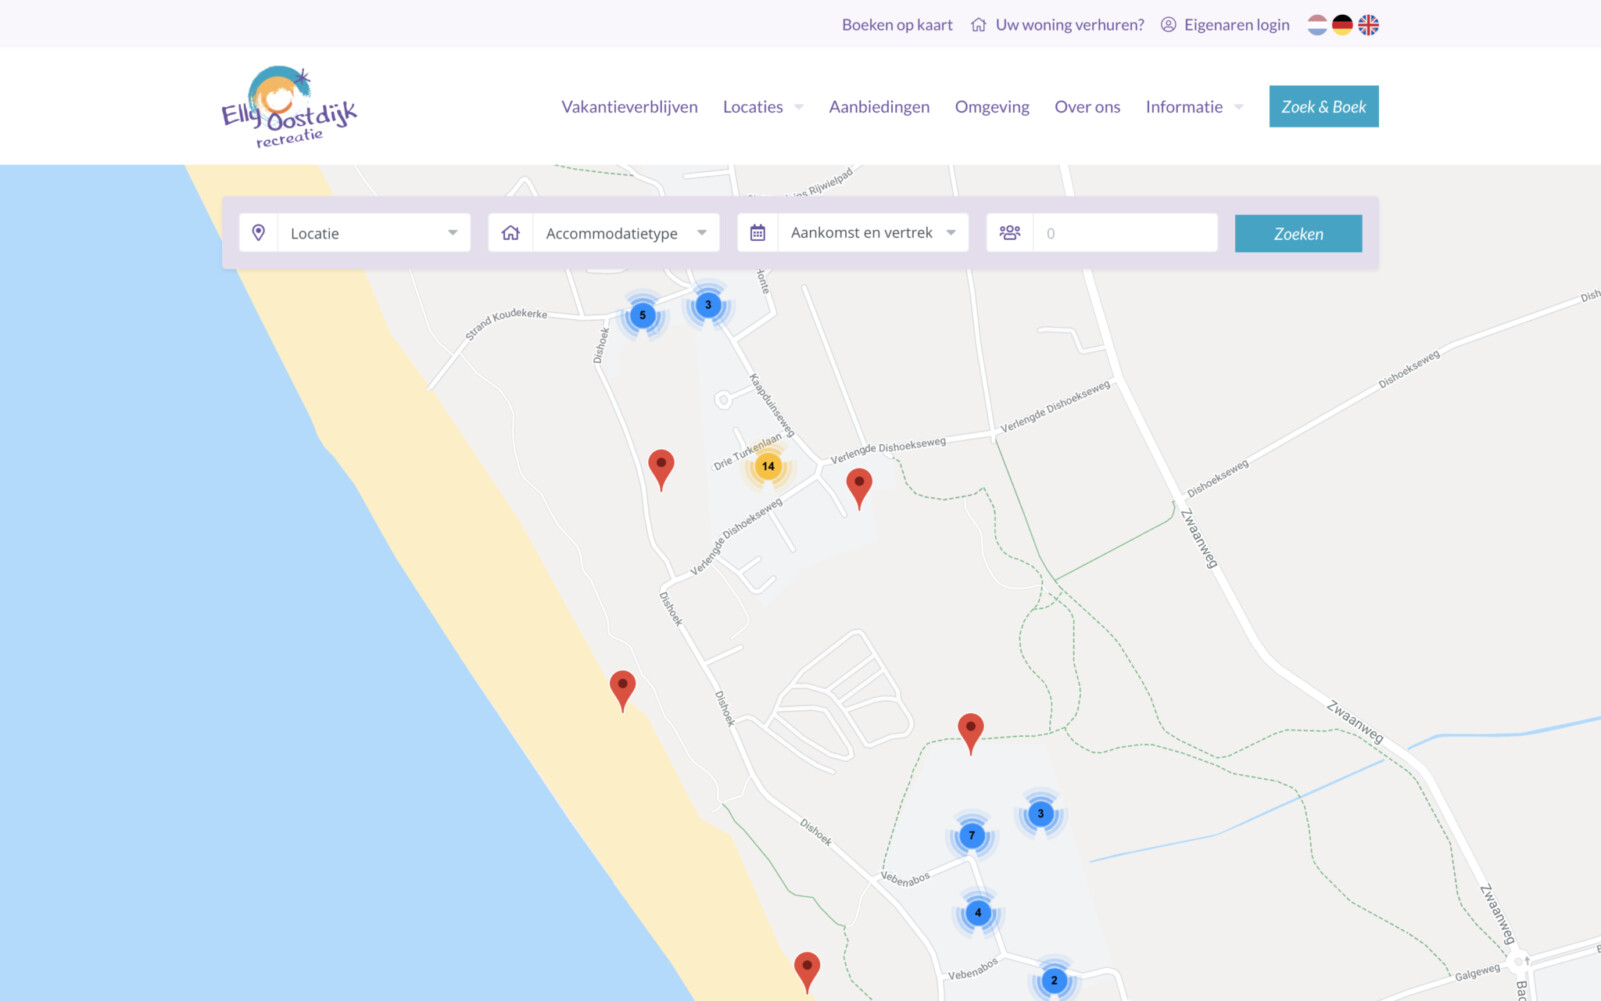Click the red map pin on the beach
Image resolution: width=1601 pixels, height=1001 pixels.
pyautogui.click(x=622, y=688)
